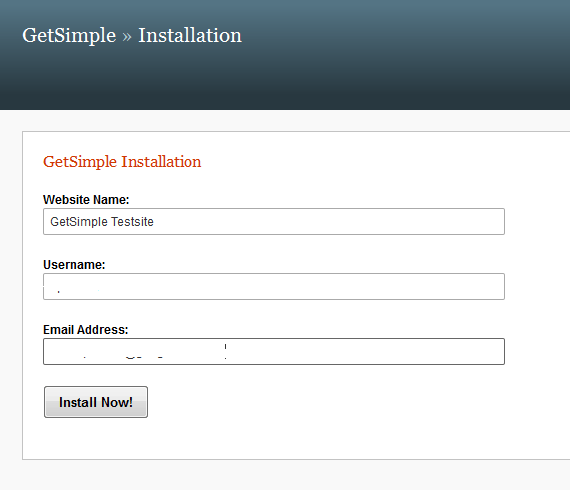The image size is (570, 490).
Task: Click the word "GetSimple" inside Website Name field
Action: coord(79,222)
